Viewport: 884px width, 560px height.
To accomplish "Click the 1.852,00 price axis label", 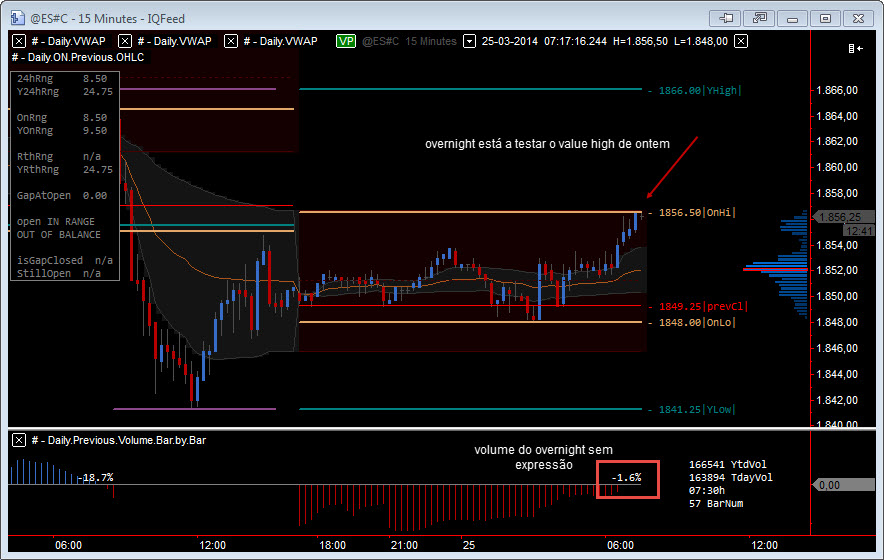I will coord(837,270).
